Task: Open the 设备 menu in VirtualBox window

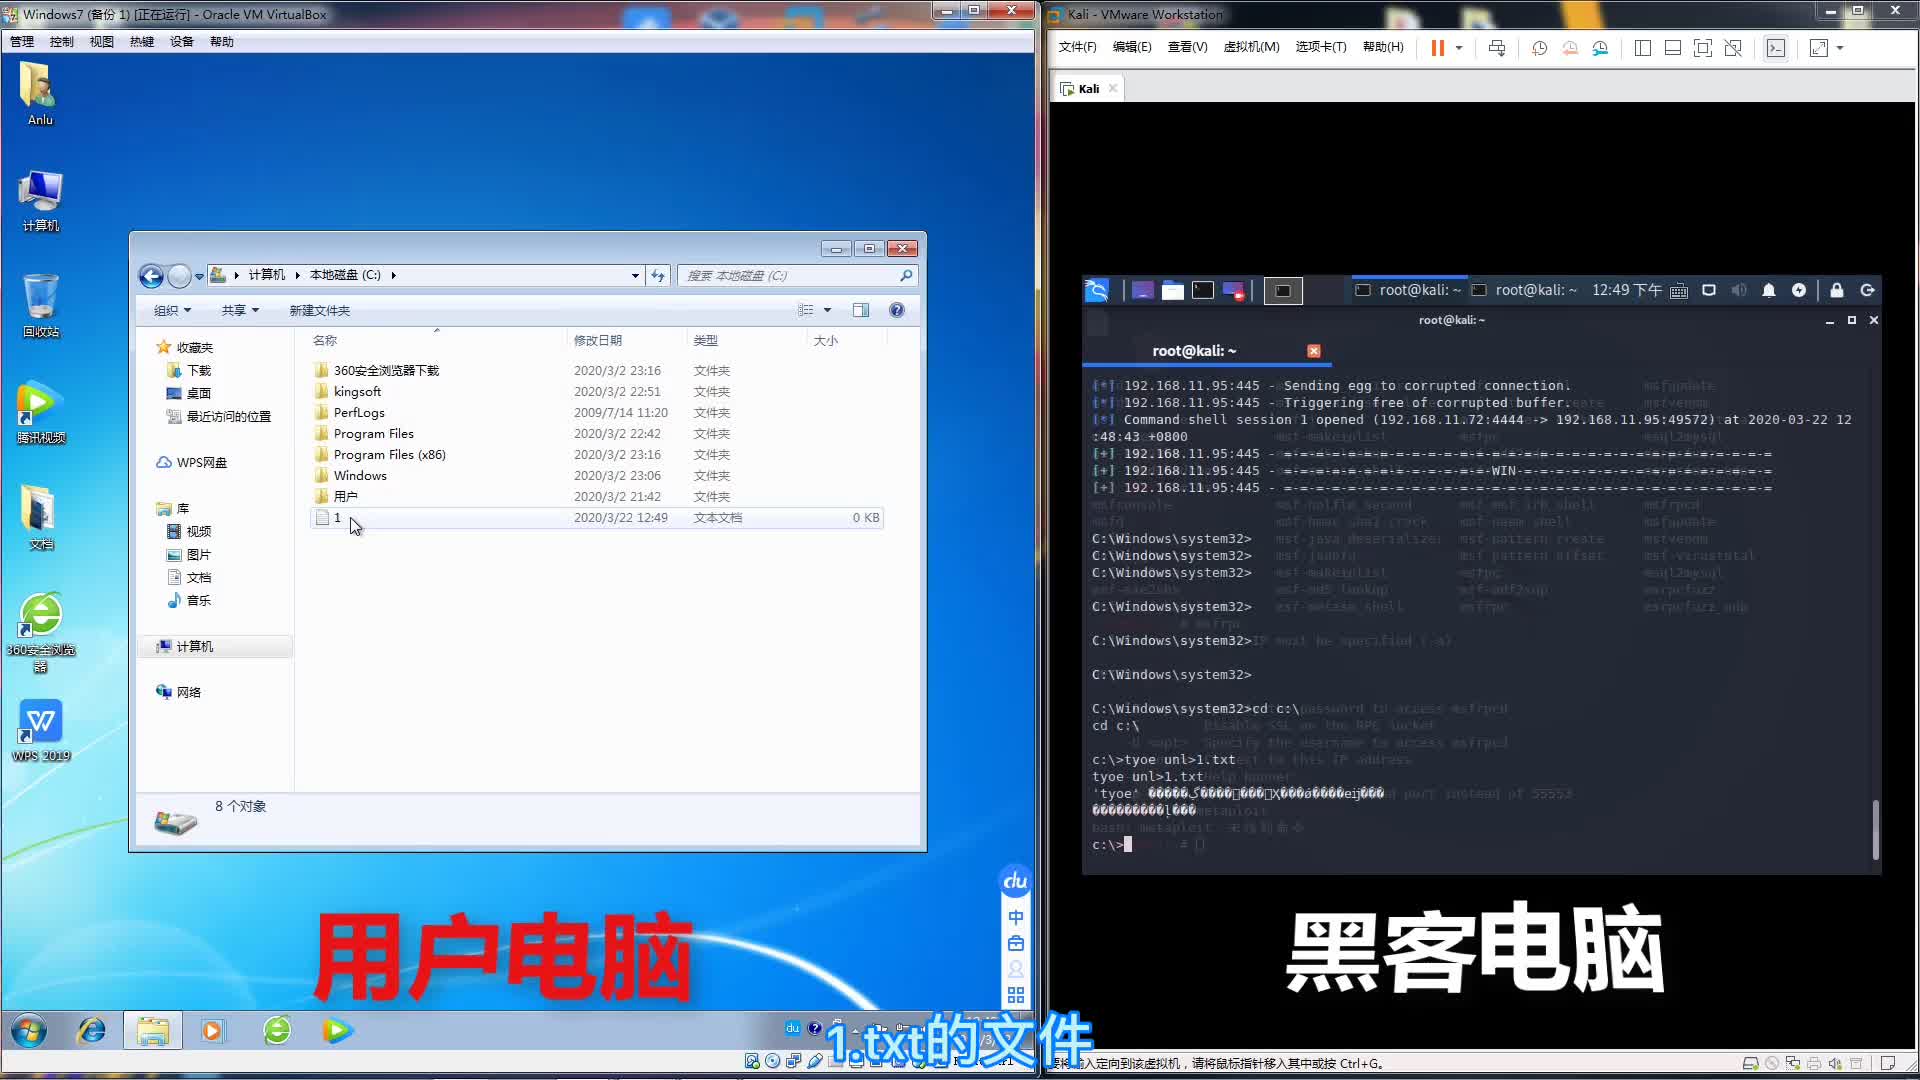Action: pyautogui.click(x=181, y=42)
